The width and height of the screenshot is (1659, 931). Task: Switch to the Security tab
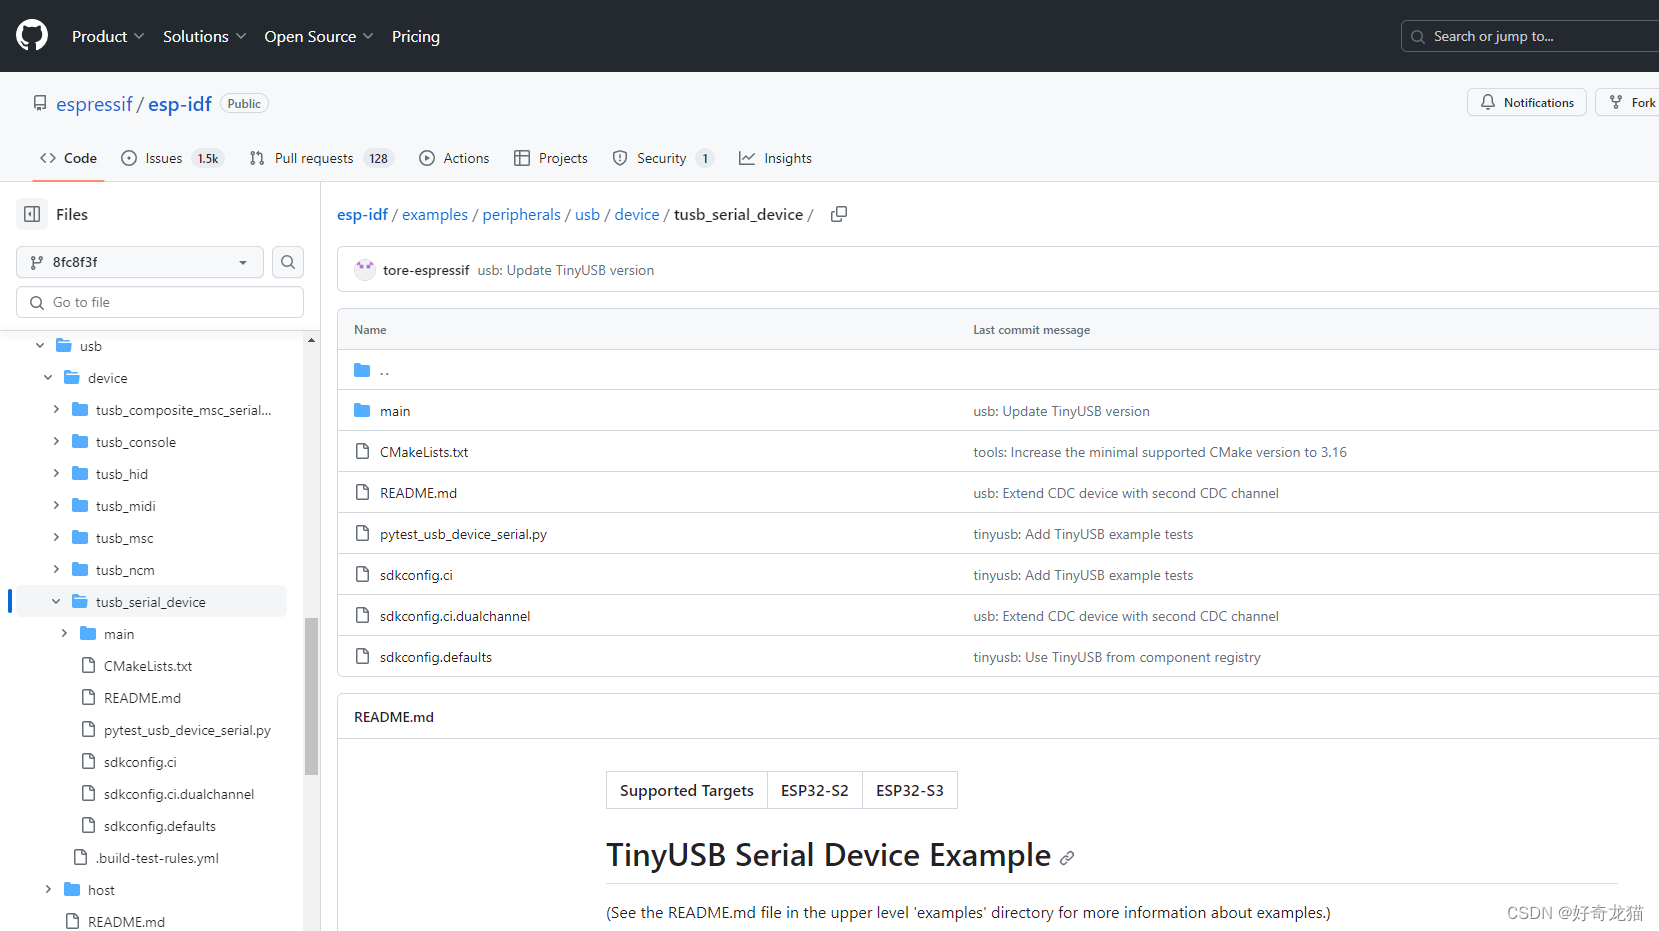663,158
